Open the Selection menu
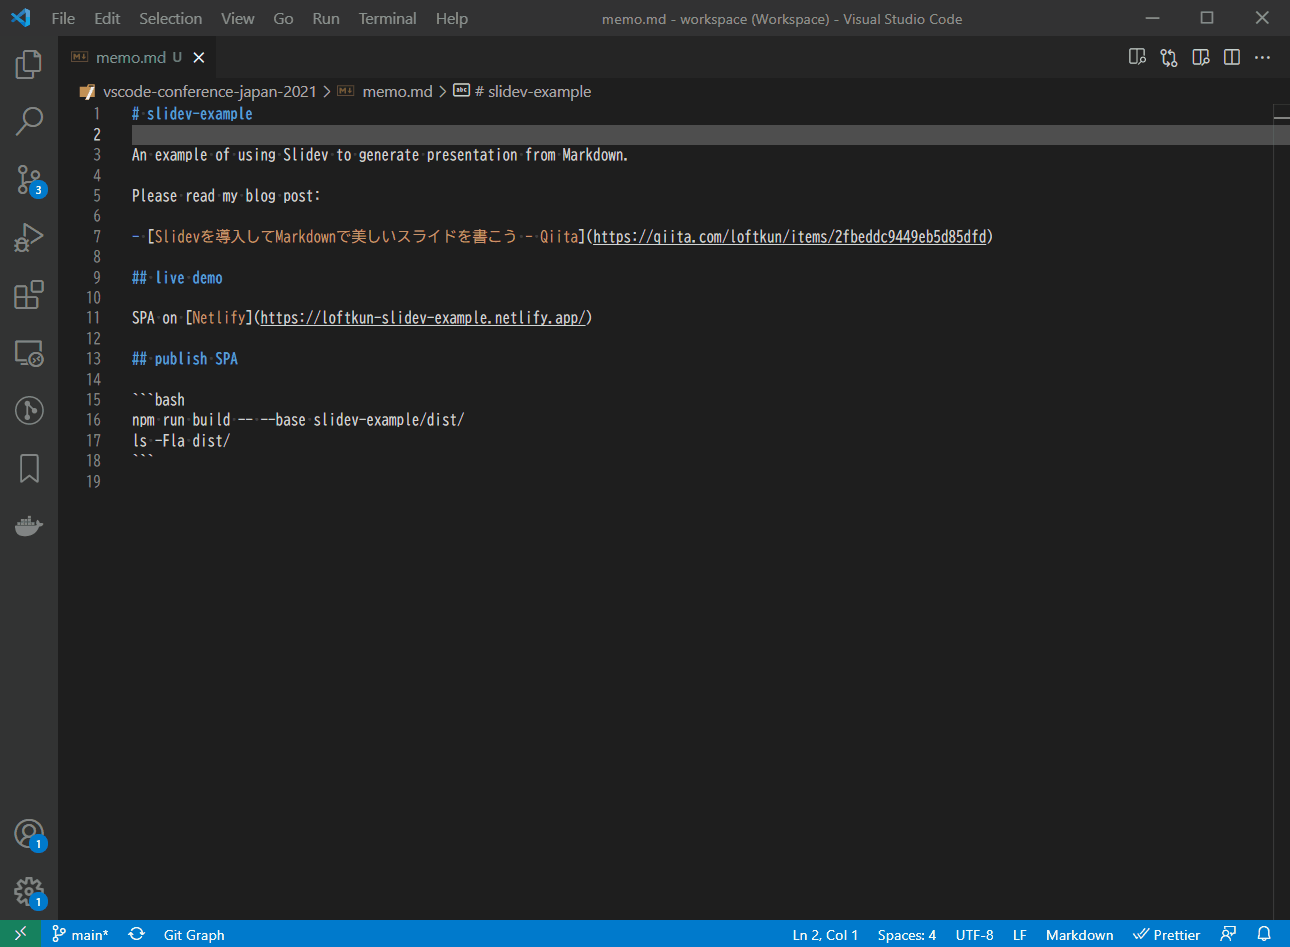Viewport: 1290px width, 947px height. click(170, 18)
